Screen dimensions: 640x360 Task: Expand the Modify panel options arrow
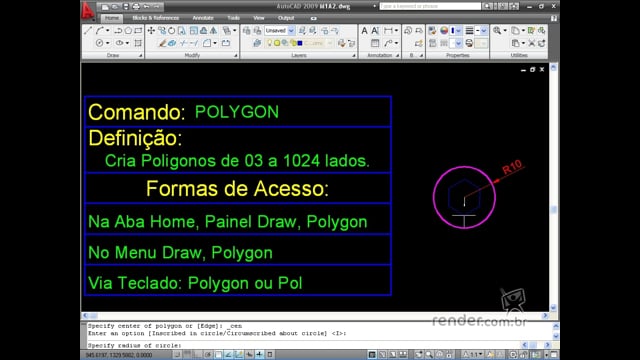(x=236, y=56)
